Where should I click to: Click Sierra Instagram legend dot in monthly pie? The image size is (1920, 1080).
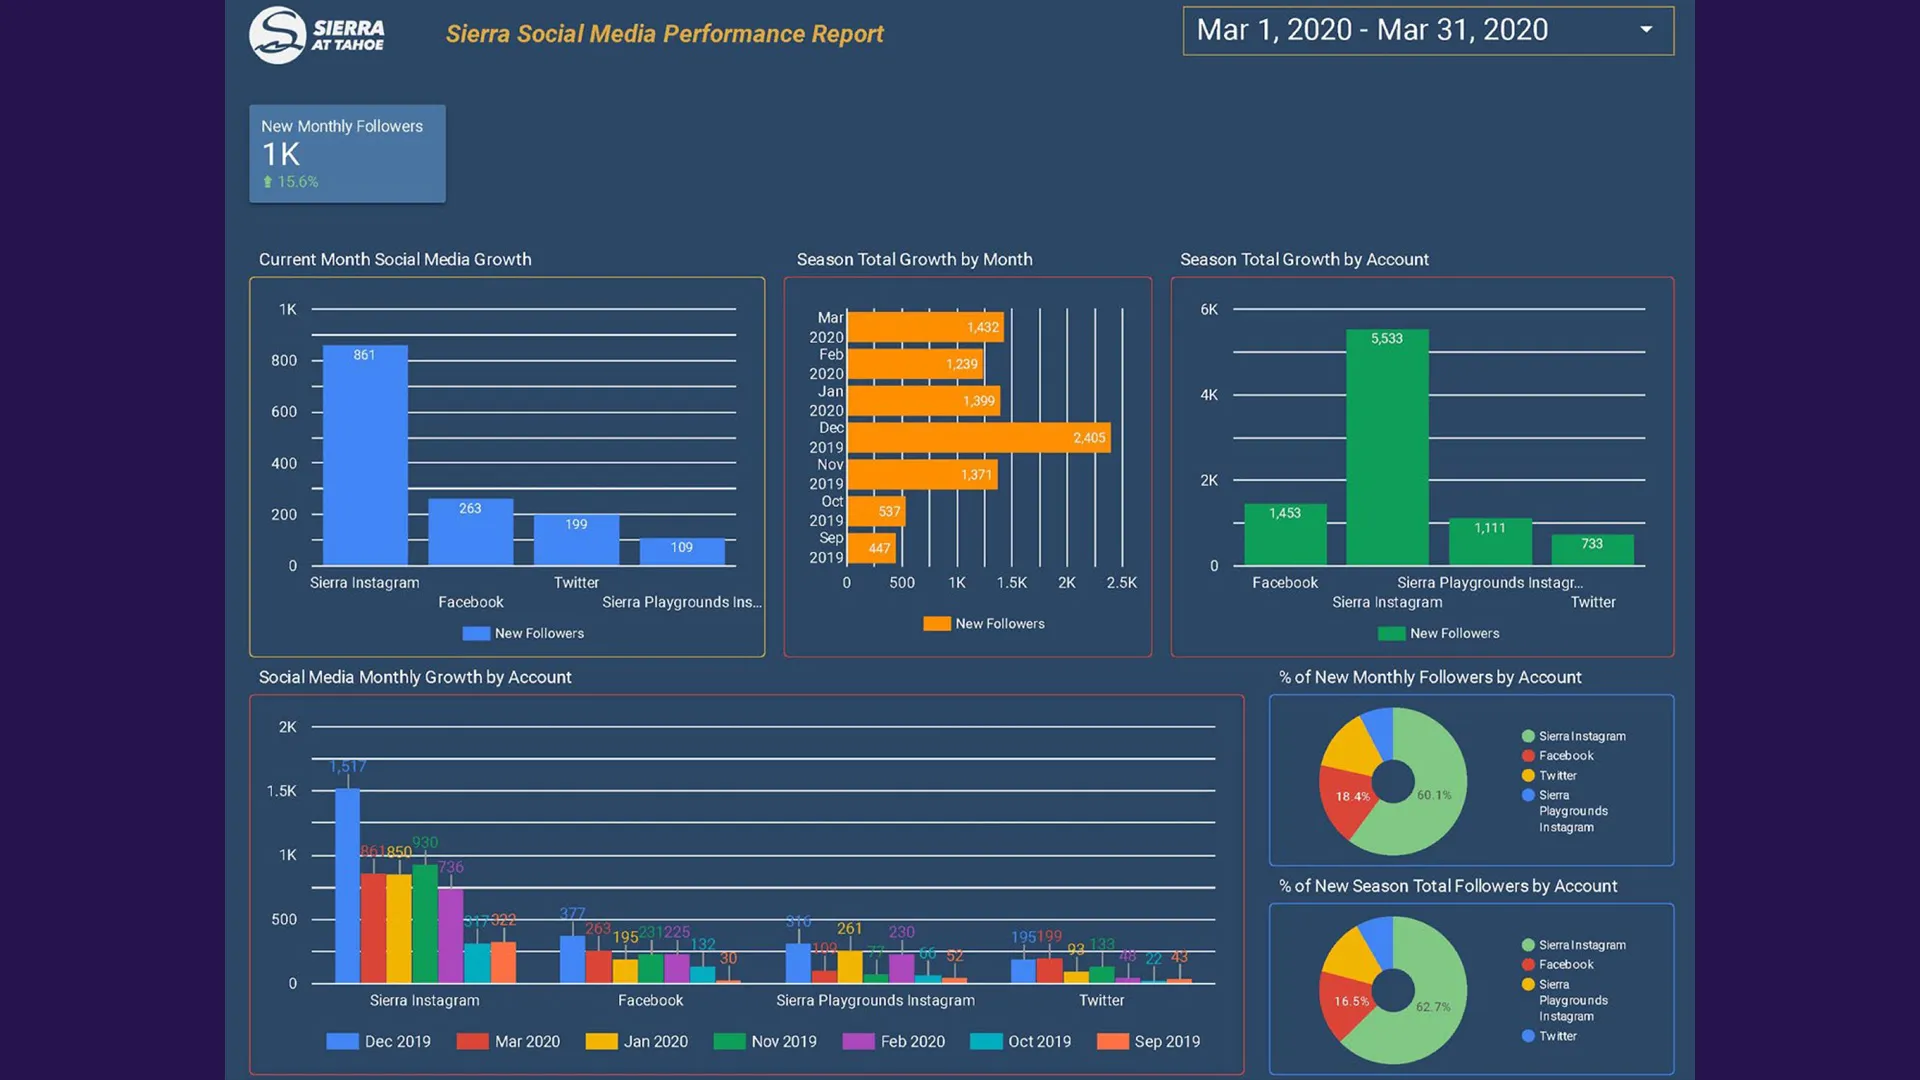(x=1528, y=736)
